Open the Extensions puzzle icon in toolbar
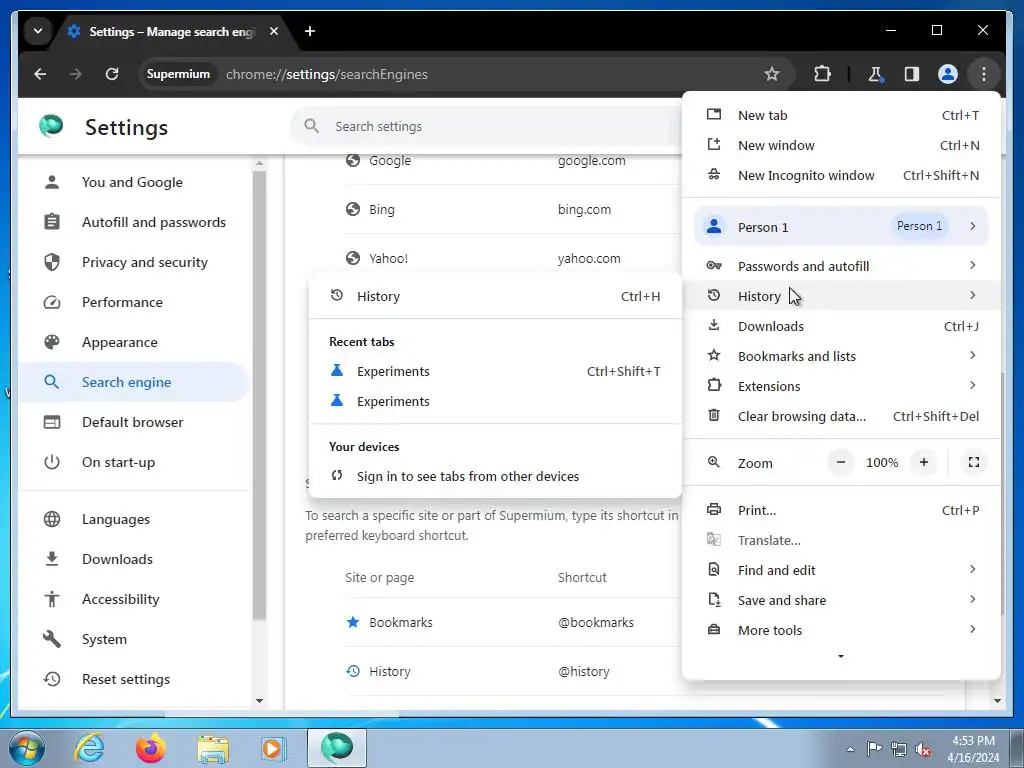 [822, 74]
